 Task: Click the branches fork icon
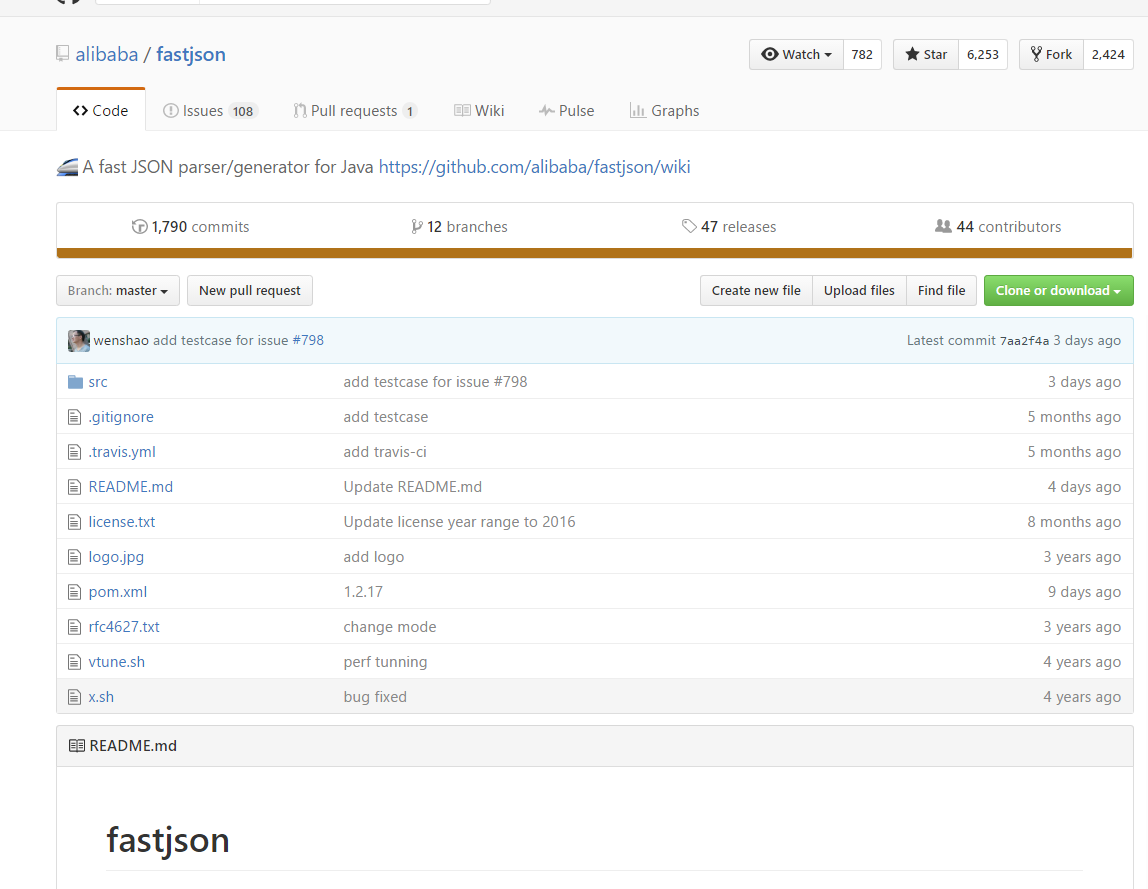click(x=417, y=227)
